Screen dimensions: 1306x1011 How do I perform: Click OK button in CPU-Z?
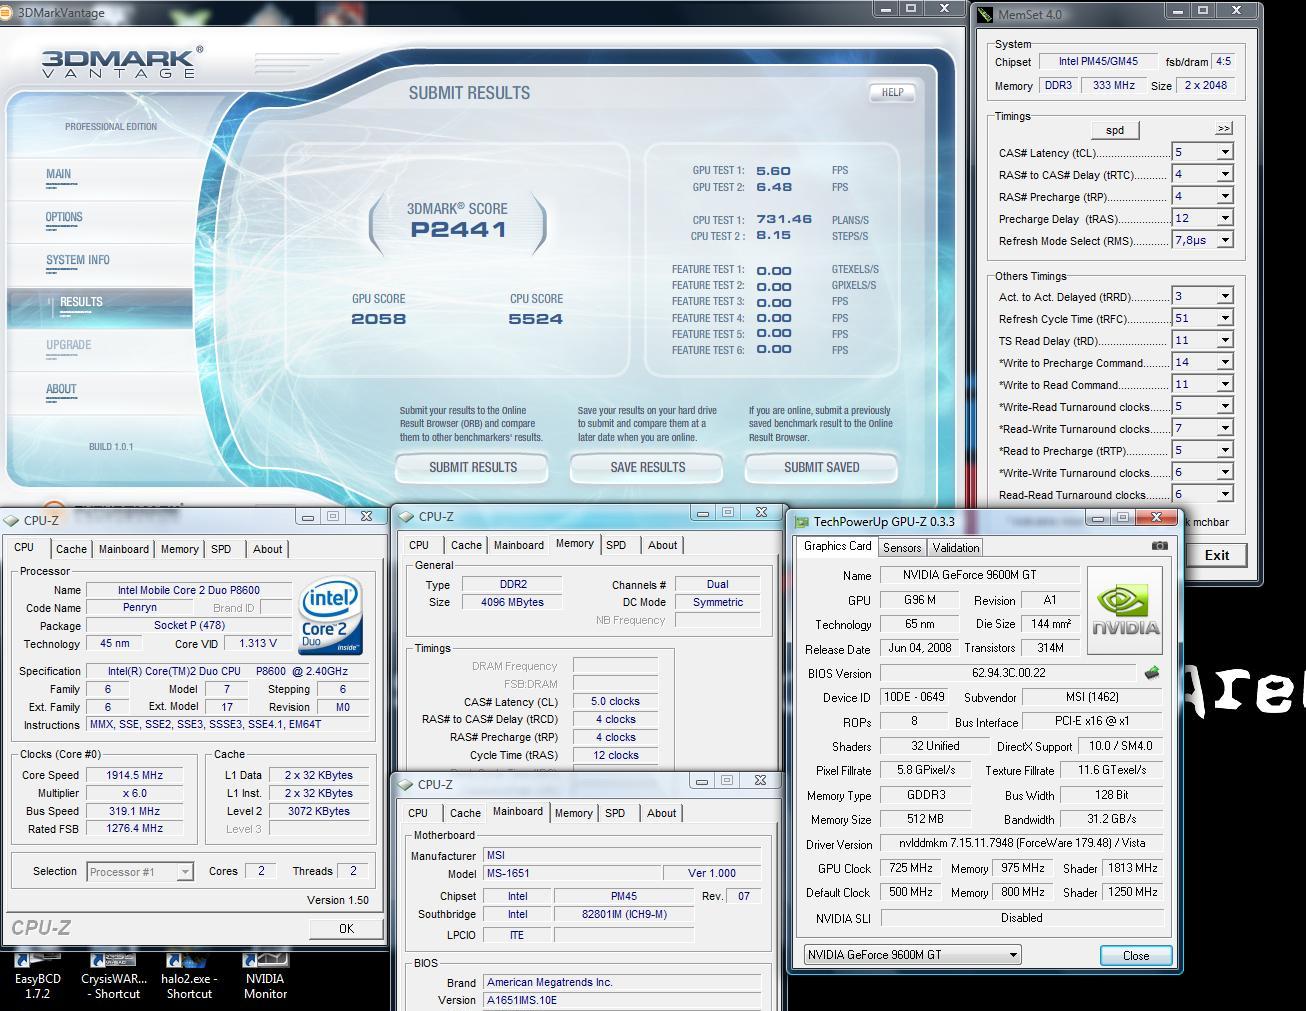coord(346,928)
